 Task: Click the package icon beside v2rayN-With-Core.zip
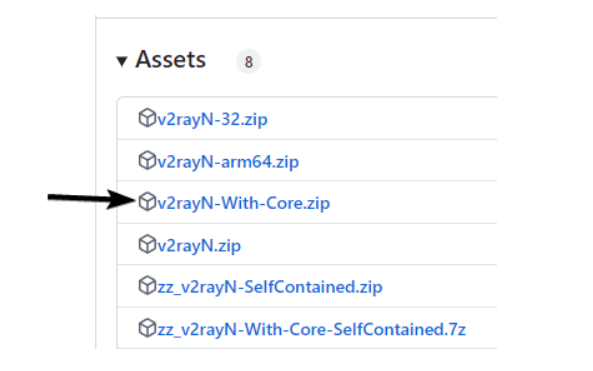click(147, 202)
